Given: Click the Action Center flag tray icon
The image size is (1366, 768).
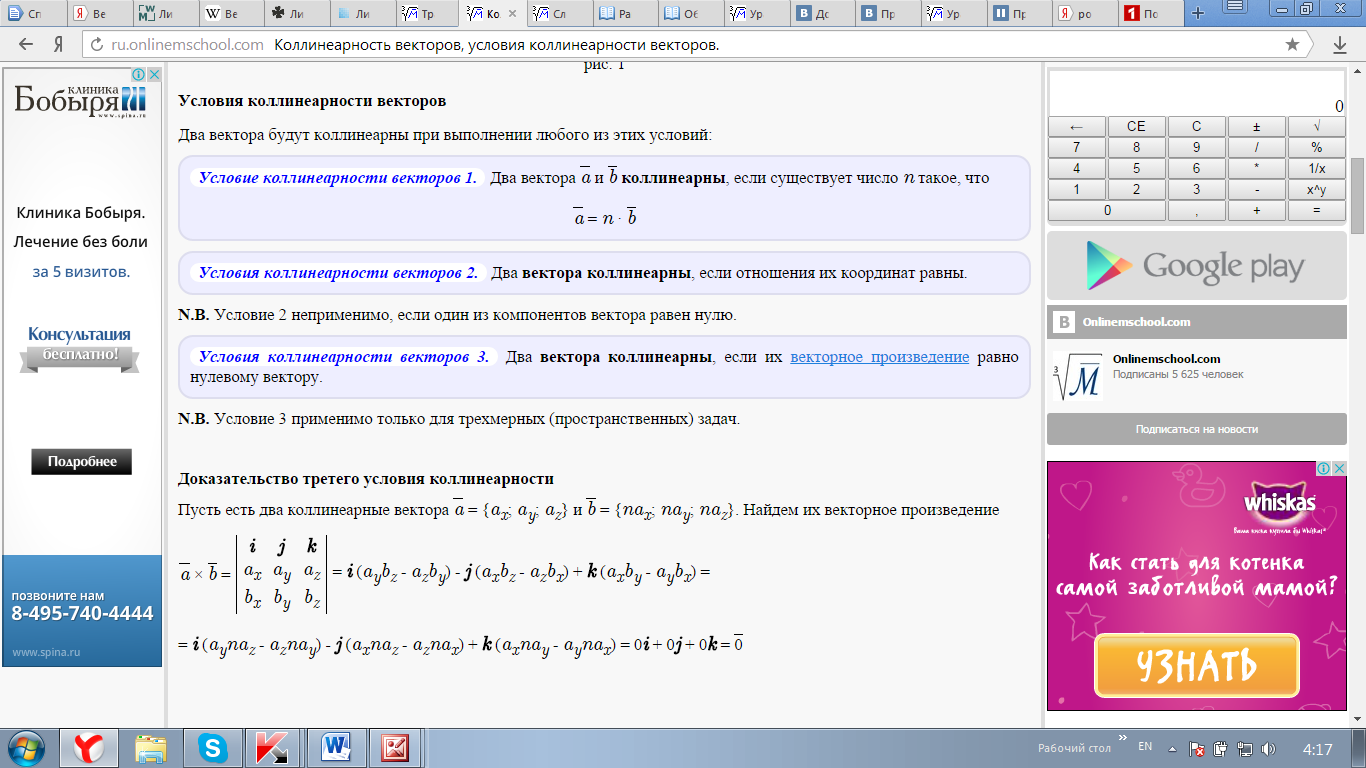Looking at the screenshot, I should (x=1197, y=749).
